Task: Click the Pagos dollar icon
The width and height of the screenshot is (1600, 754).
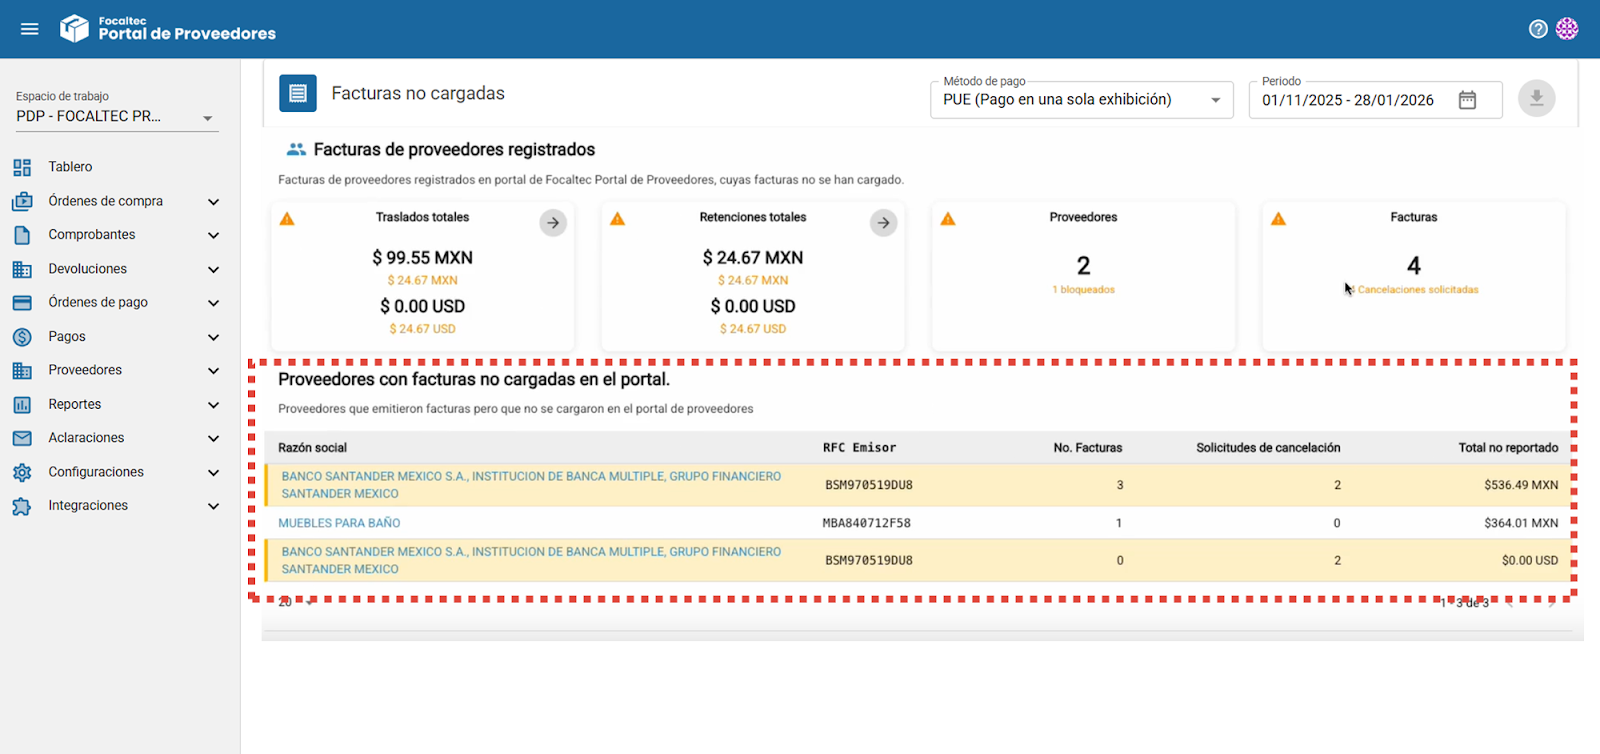Action: [x=22, y=337]
